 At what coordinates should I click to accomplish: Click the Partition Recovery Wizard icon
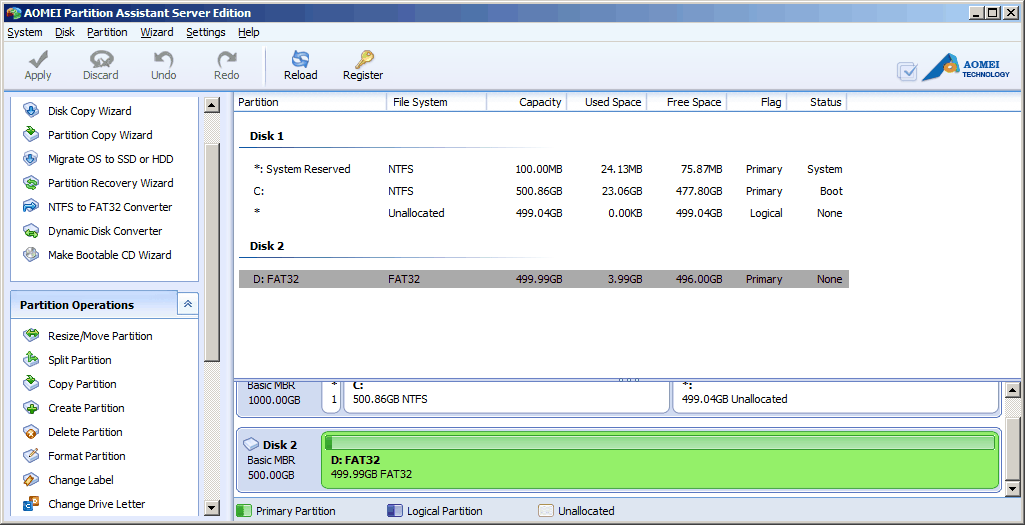[31, 183]
